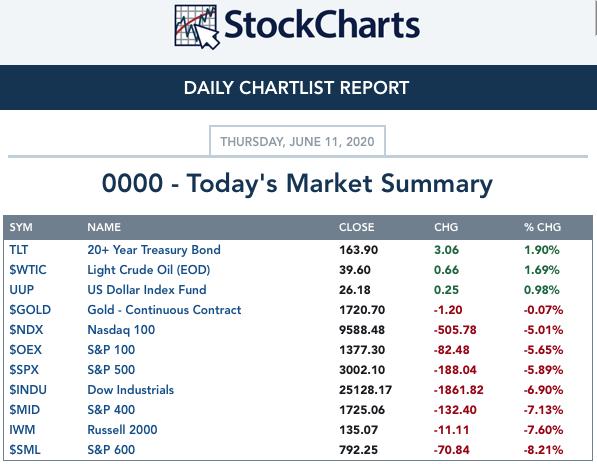Select the $WTIC symbol
Screen dimensions: 597x464
pos(28,270)
